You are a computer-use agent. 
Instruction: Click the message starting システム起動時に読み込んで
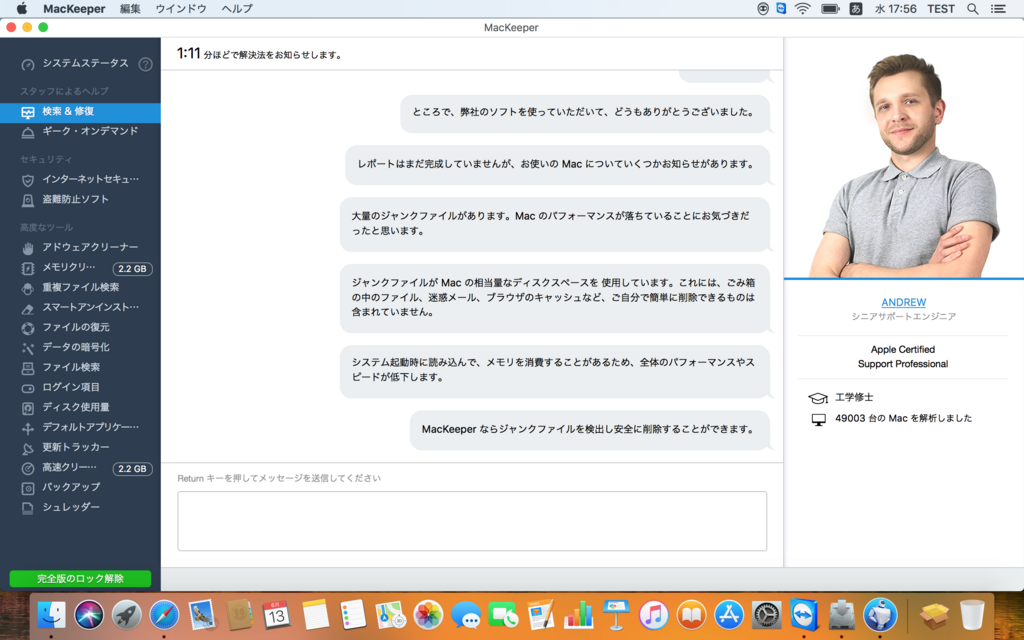(x=554, y=370)
